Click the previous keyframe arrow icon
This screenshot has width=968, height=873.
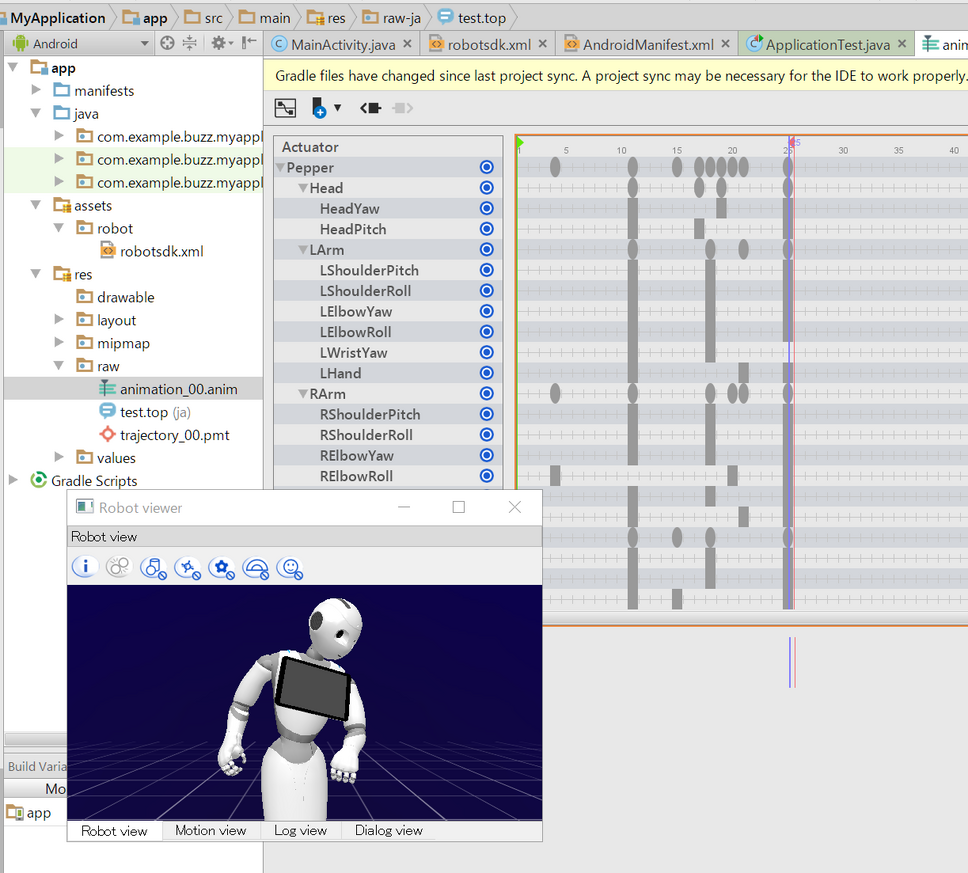[370, 108]
